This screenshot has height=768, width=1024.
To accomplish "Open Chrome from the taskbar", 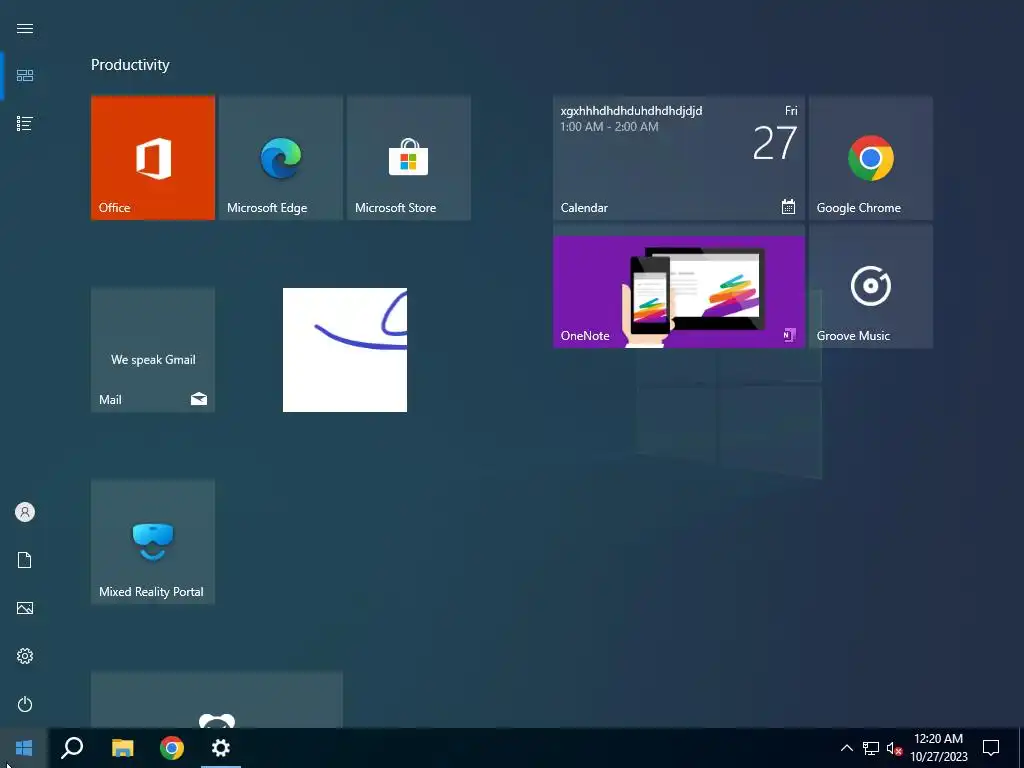I will (x=172, y=748).
